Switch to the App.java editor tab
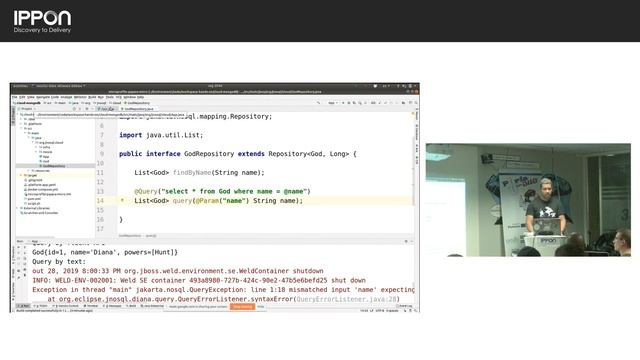 107,109
